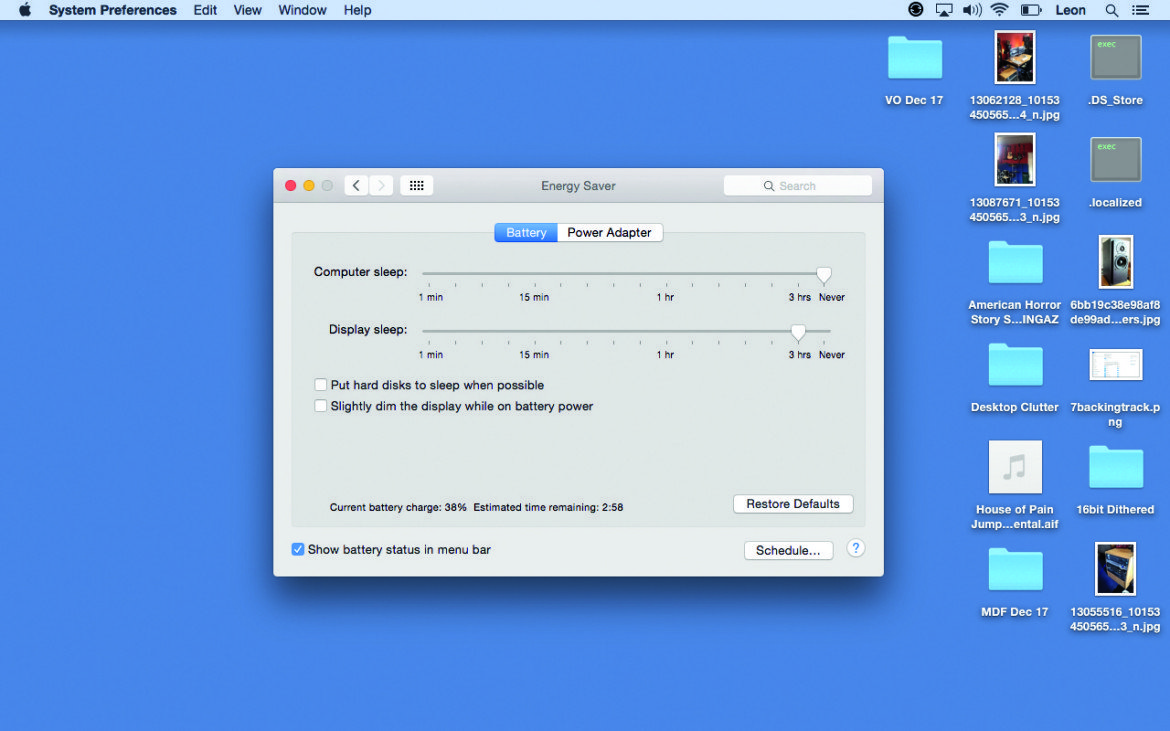The image size is (1170, 731).
Task: Uncheck Show battery status in menu bar
Action: click(298, 549)
